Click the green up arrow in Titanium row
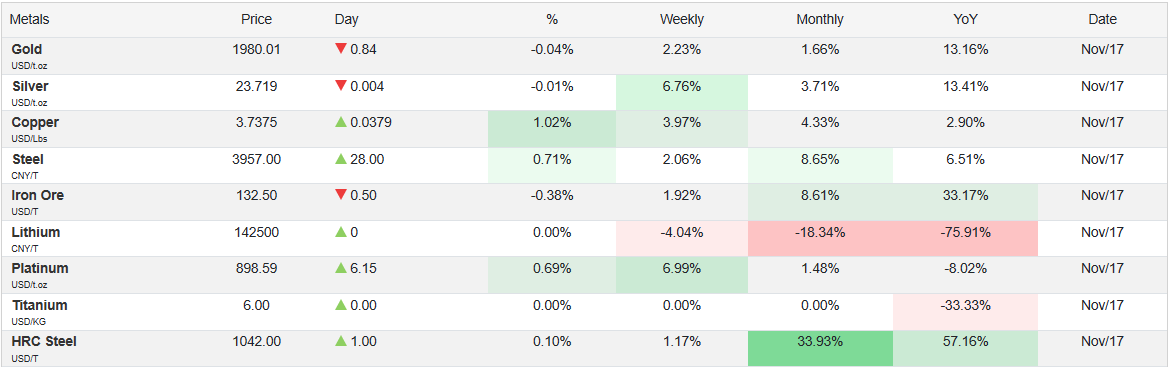Viewport: 1168px width, 367px height. pos(340,305)
